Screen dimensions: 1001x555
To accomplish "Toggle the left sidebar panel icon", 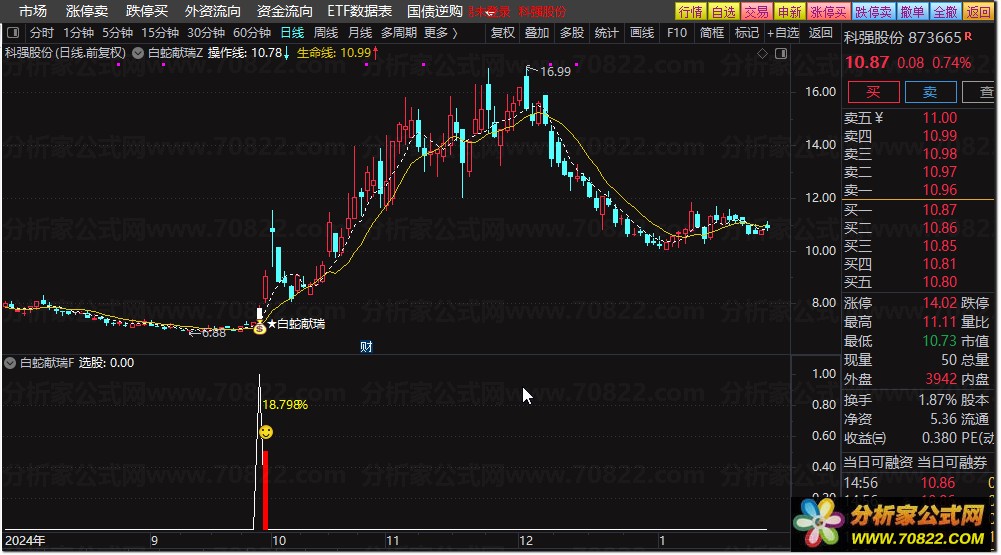I will coord(12,33).
